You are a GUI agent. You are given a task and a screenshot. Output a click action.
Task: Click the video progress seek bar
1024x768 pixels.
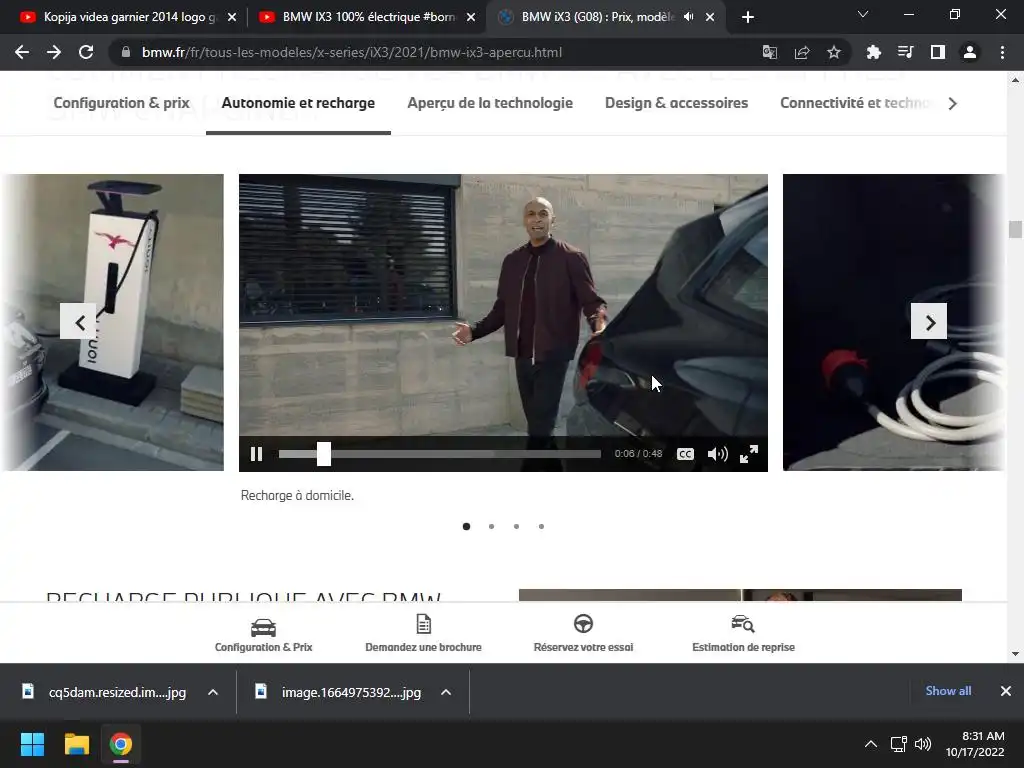coord(440,454)
